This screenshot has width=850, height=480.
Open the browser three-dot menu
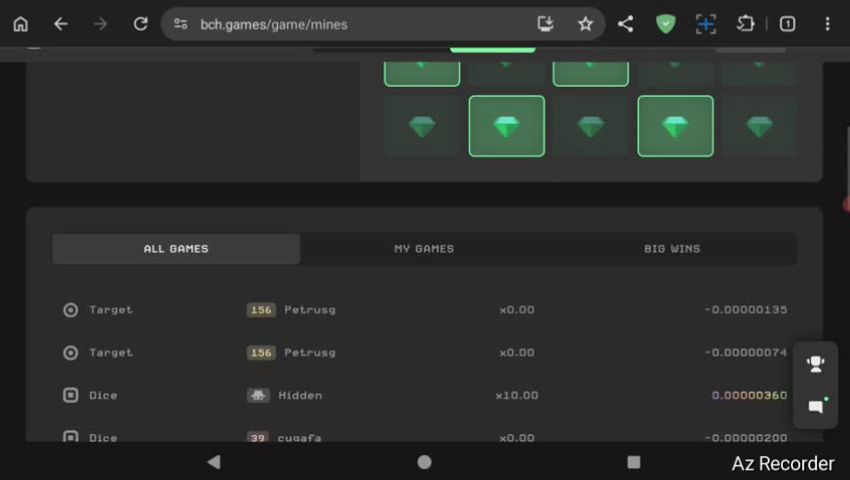(x=827, y=24)
